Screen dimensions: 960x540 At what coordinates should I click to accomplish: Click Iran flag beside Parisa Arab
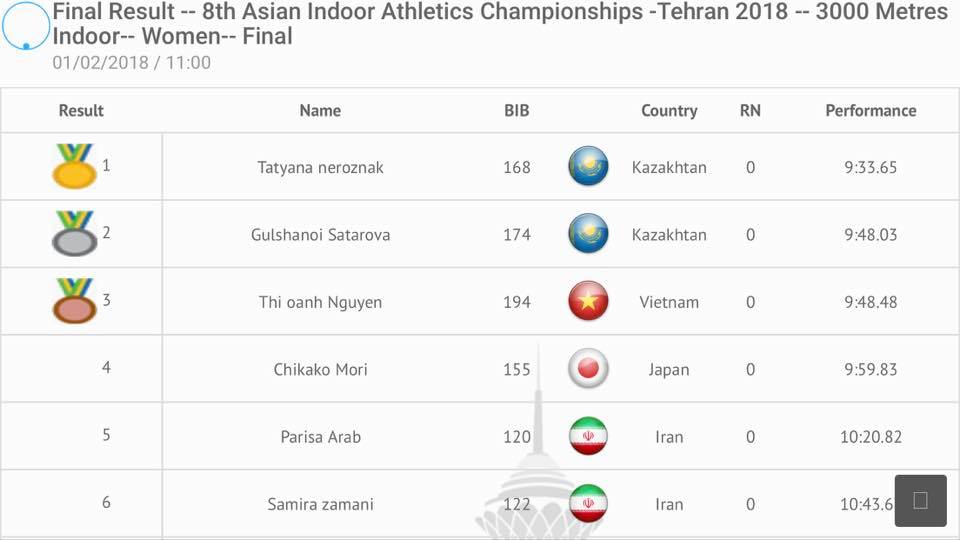click(588, 436)
